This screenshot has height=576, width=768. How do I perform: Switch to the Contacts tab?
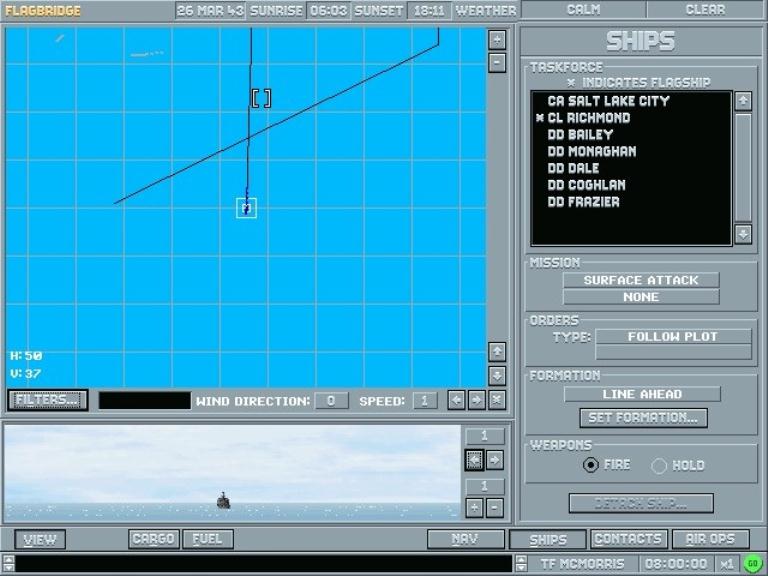[628, 539]
